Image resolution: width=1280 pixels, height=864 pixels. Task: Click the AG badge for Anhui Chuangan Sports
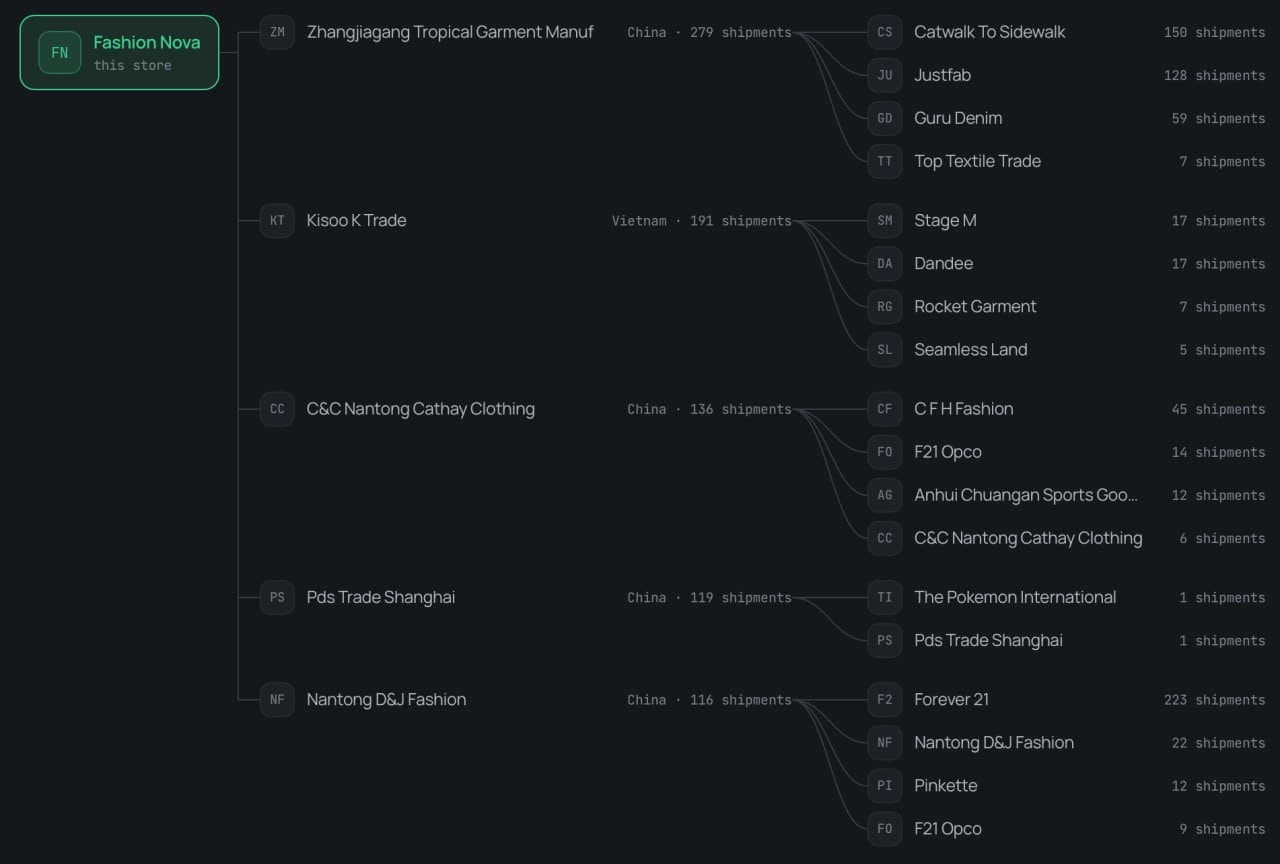pyautogui.click(x=885, y=495)
